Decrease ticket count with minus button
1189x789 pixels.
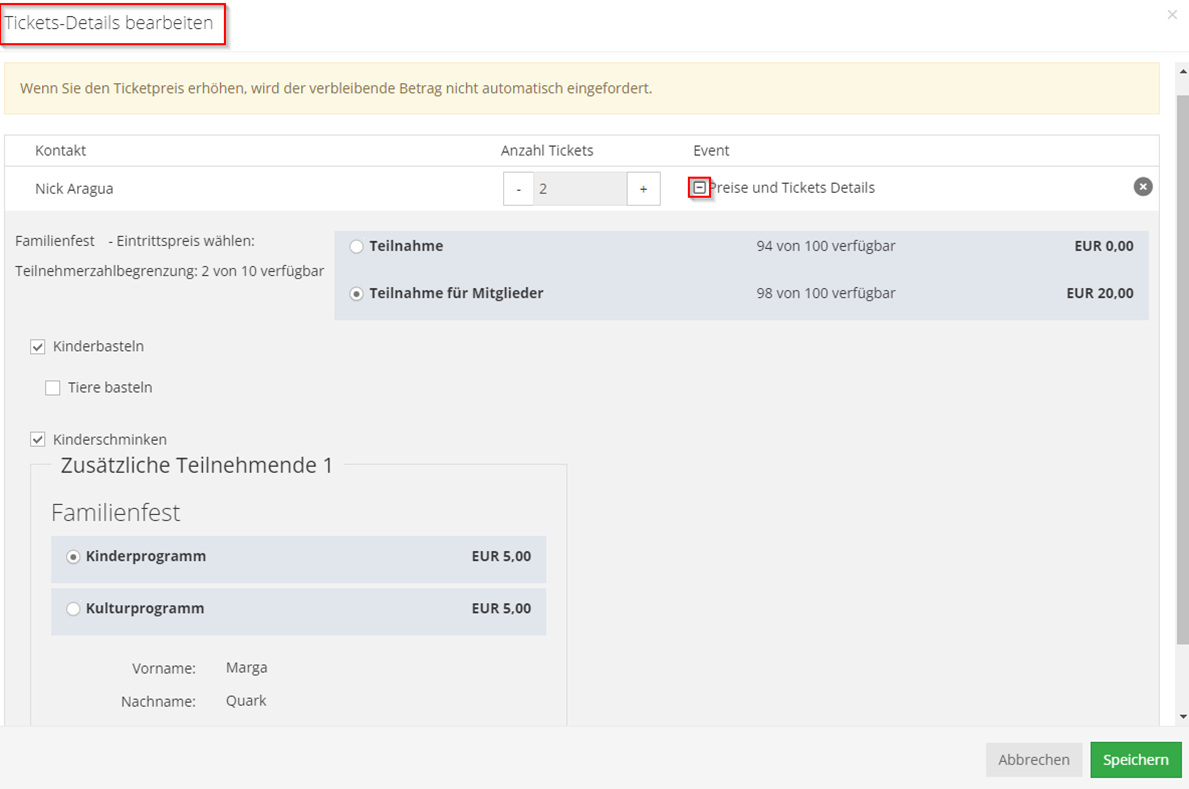518,189
